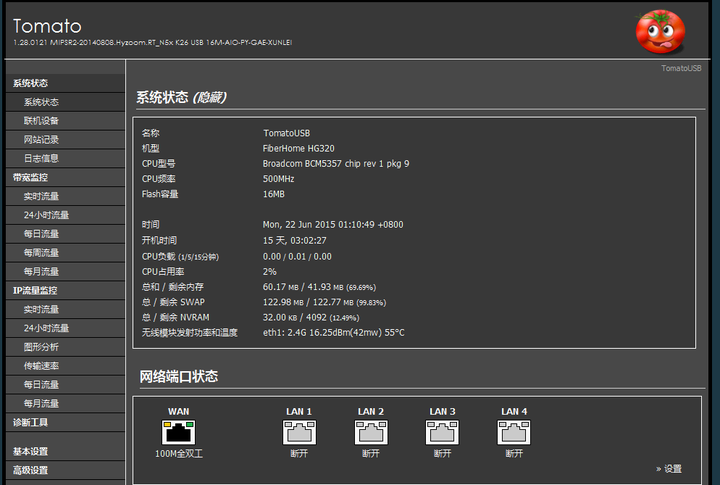Expand the 系统状态 sidebar section header
The image size is (720, 485).
[65, 83]
